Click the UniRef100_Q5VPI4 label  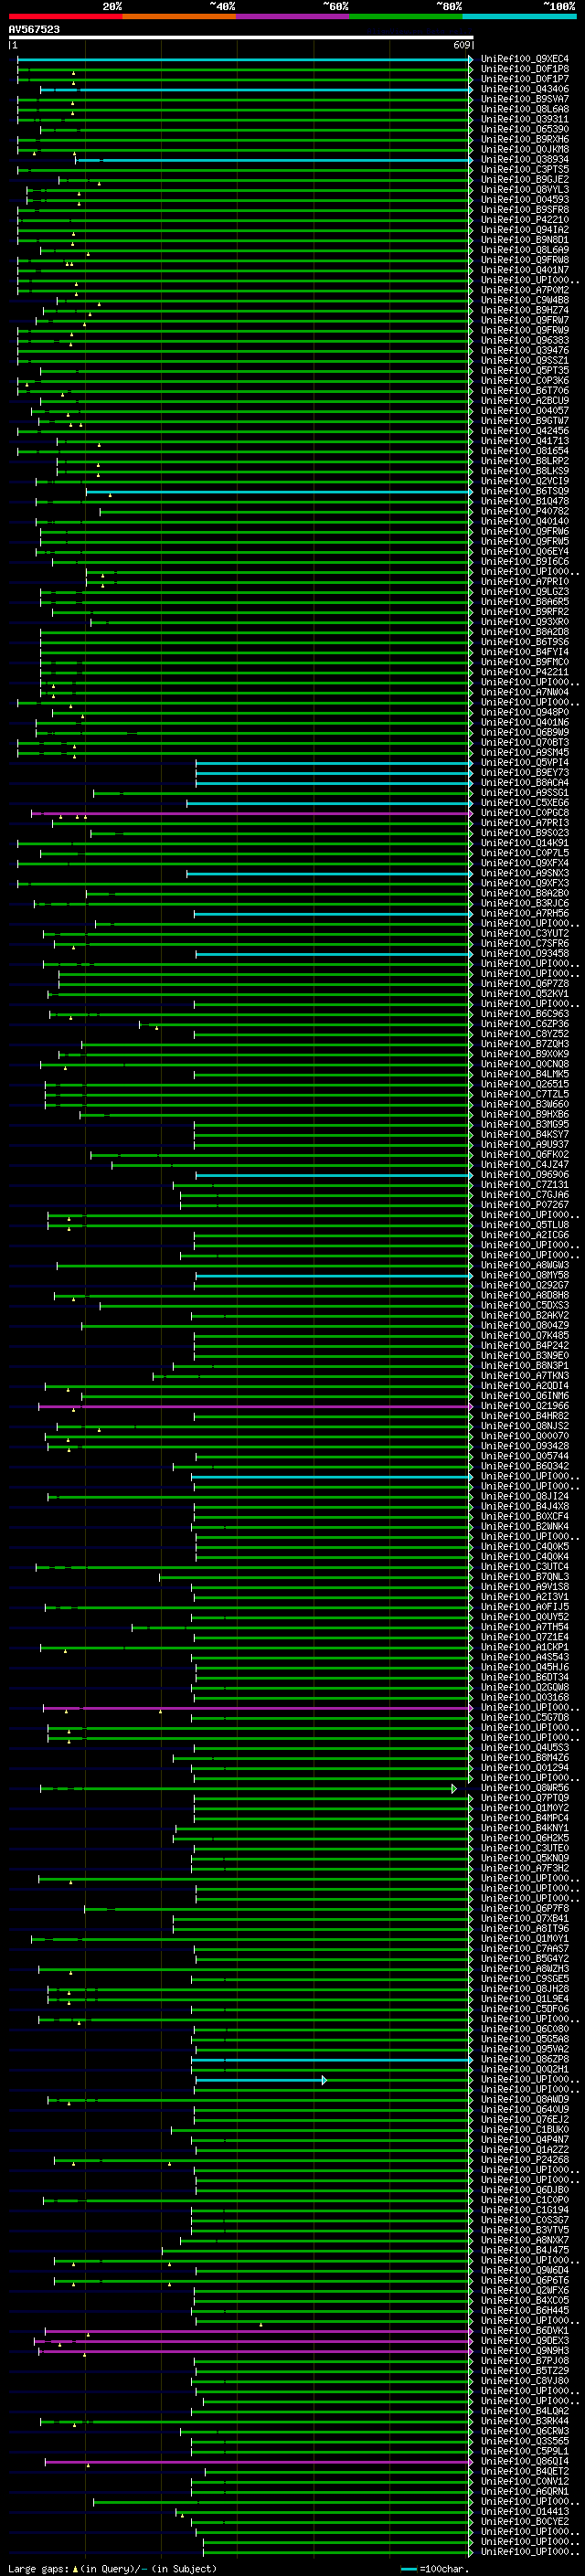point(525,763)
